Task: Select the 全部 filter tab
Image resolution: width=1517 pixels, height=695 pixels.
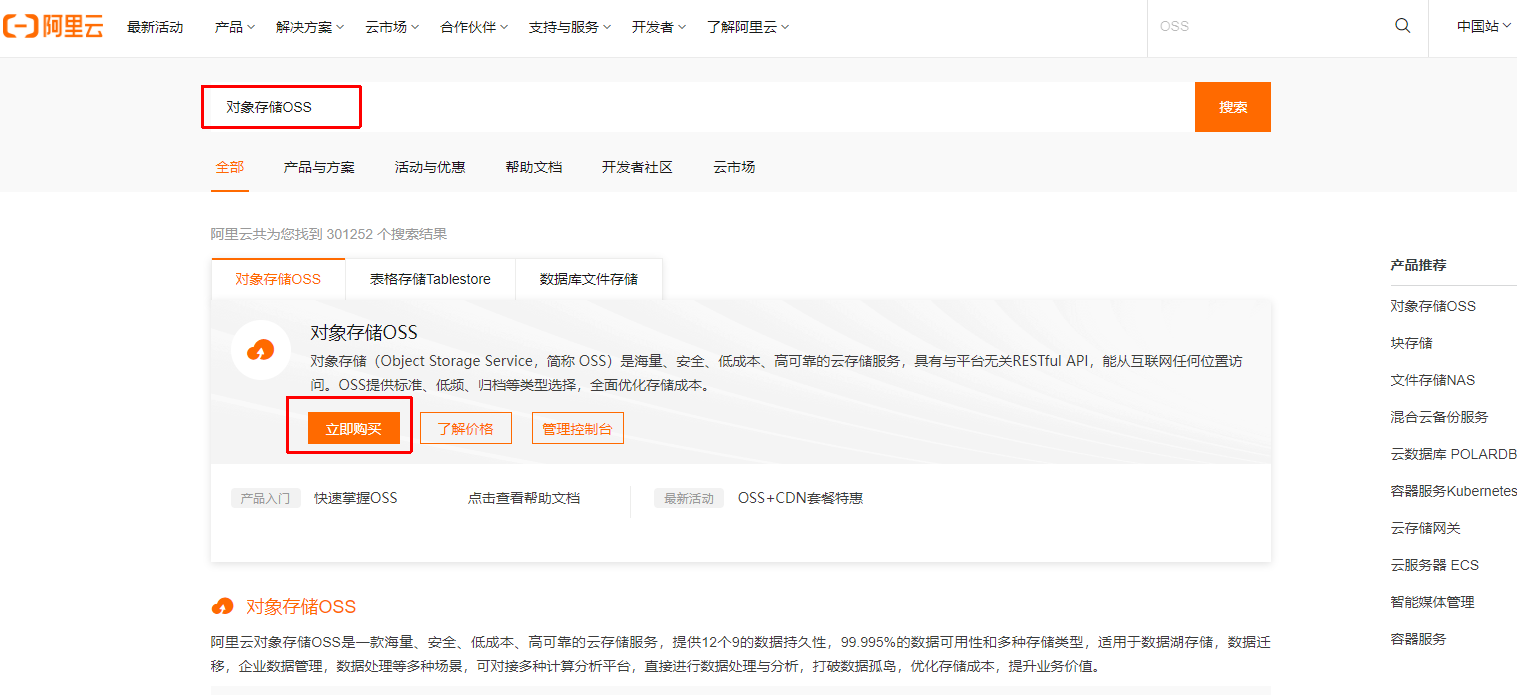Action: tap(230, 167)
